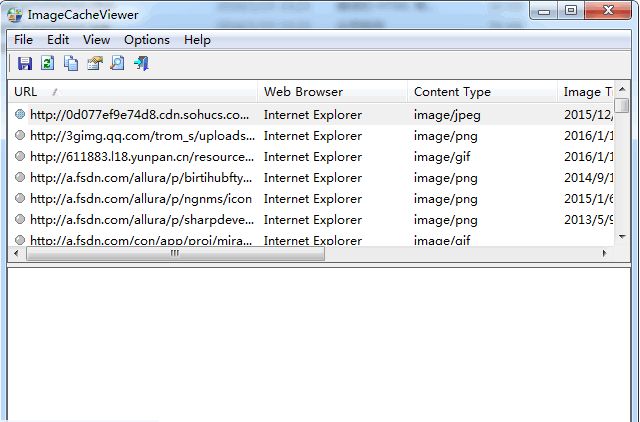Click the Save selected items toolbar icon
Screen dimensions: 640x422
pos(24,63)
